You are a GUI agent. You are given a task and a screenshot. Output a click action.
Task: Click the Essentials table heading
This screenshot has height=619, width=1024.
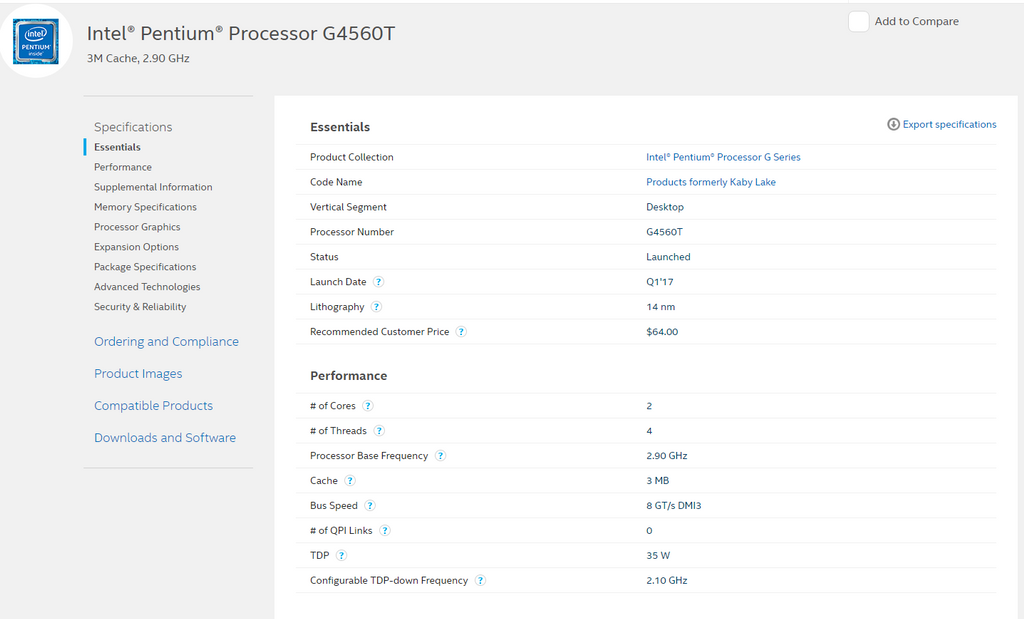[340, 127]
